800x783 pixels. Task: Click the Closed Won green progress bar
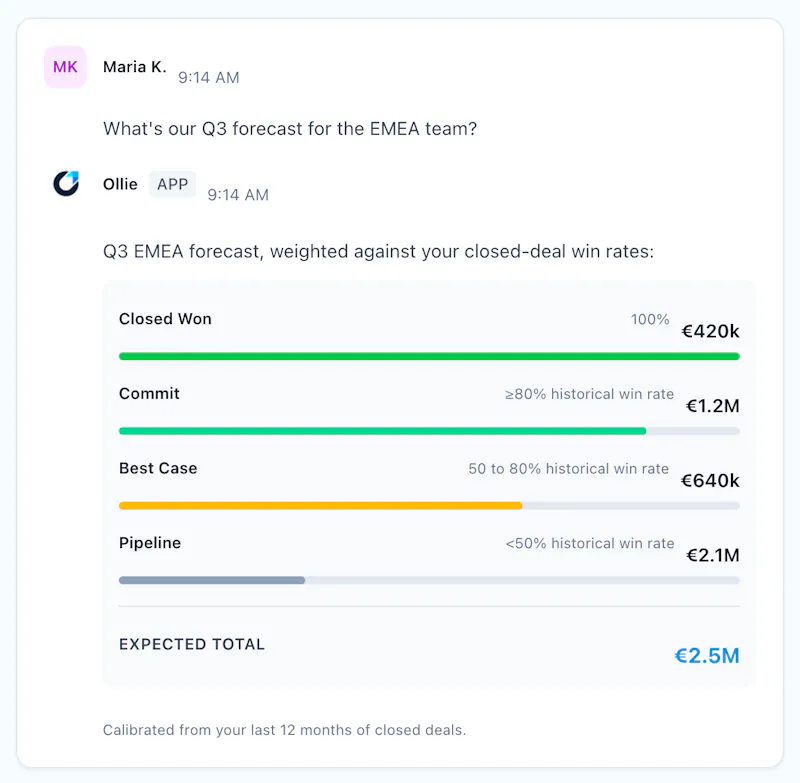[429, 356]
